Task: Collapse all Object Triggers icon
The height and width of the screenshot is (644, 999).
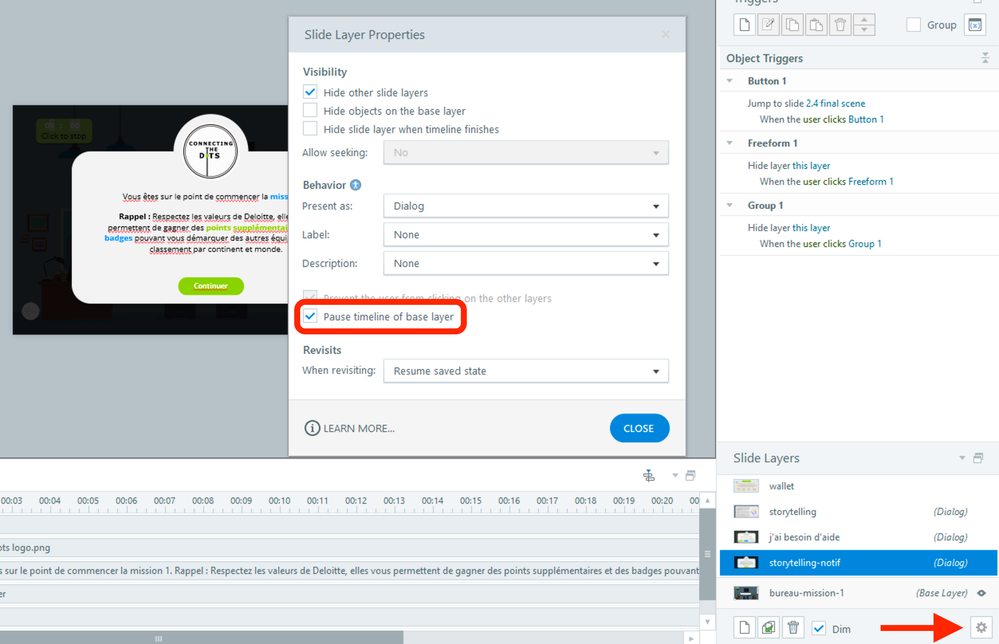Action: [985, 58]
